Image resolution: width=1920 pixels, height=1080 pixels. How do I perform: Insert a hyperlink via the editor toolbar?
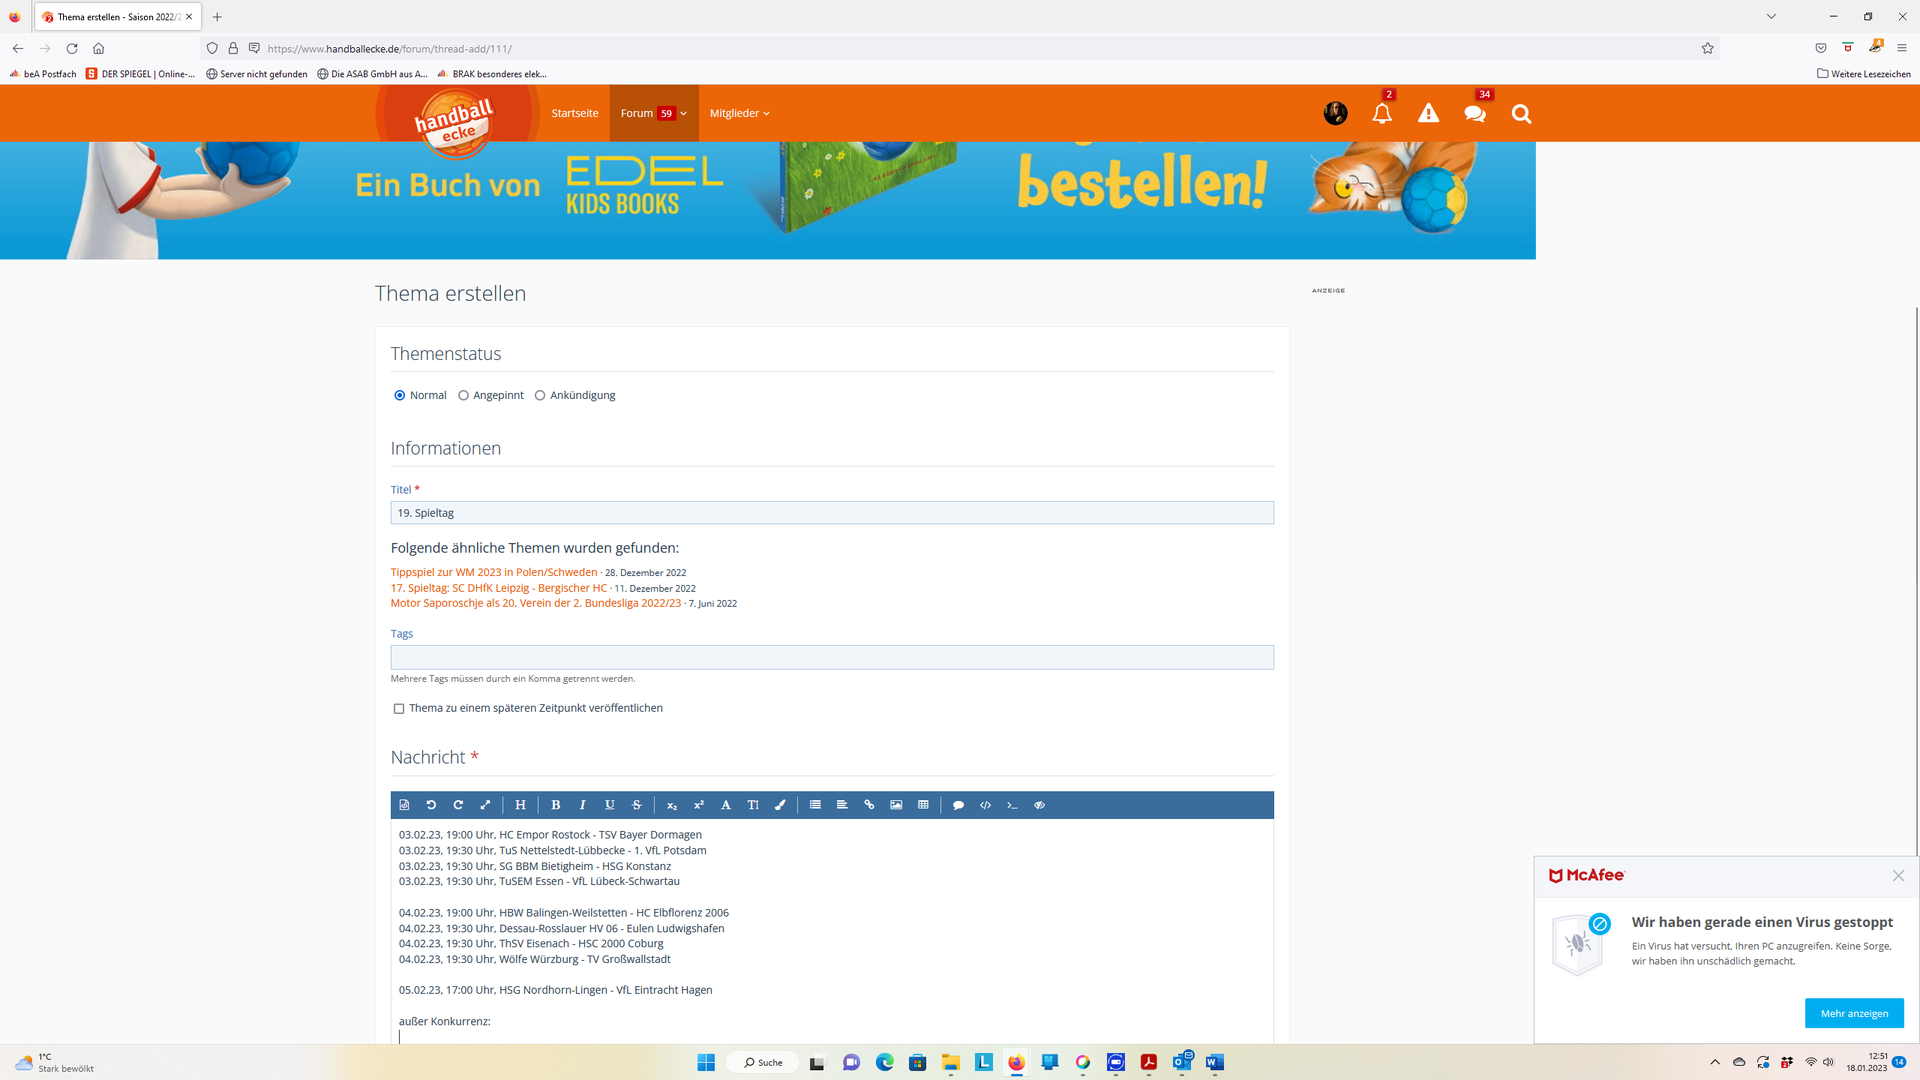pos(869,805)
